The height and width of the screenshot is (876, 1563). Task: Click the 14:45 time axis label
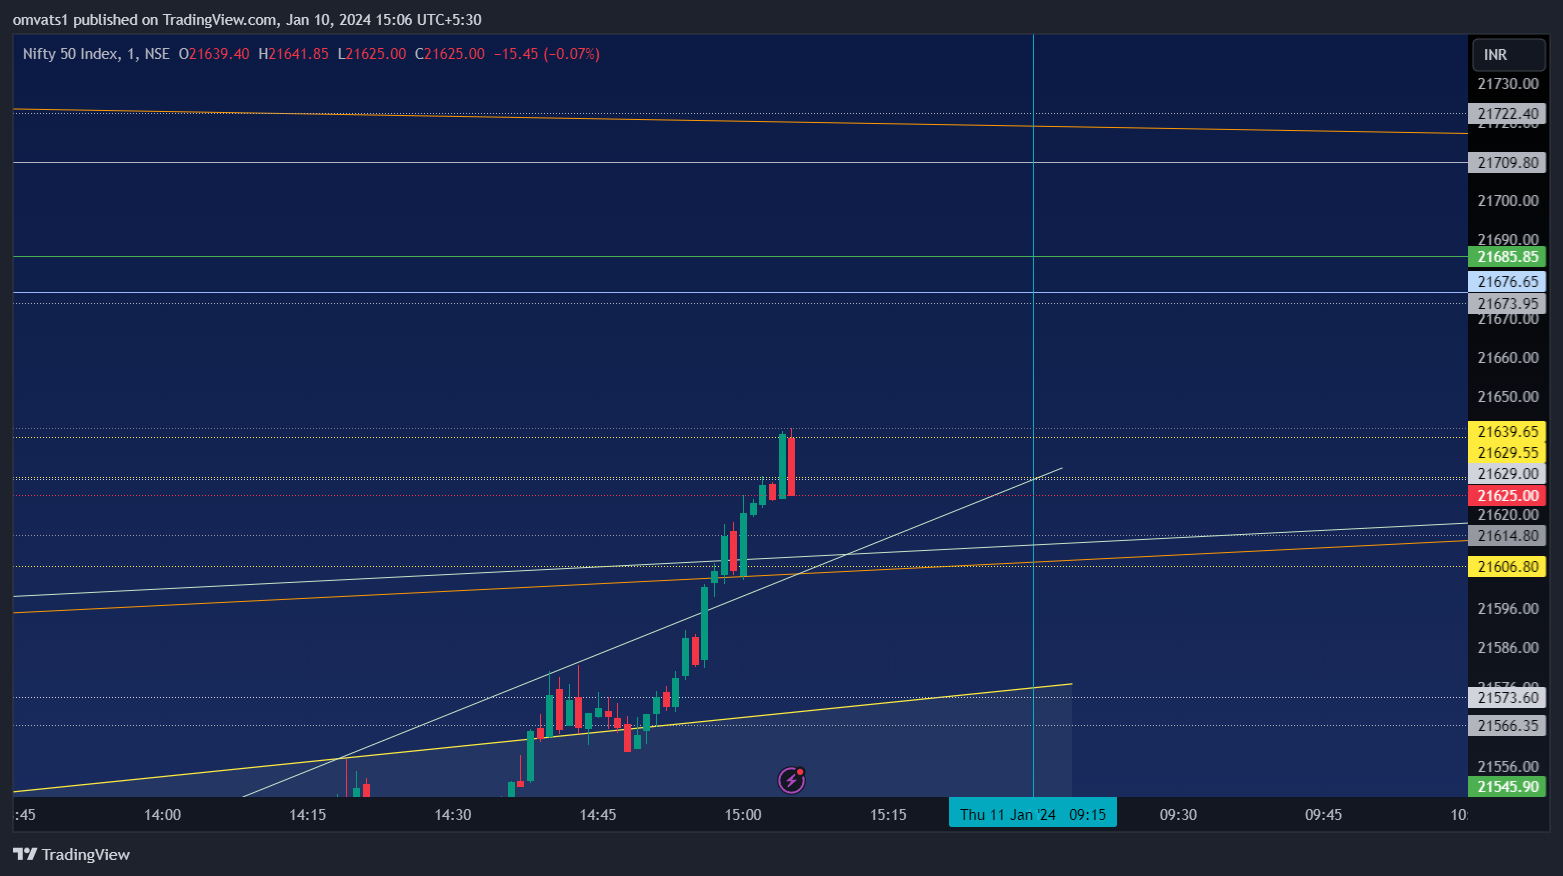(x=598, y=815)
